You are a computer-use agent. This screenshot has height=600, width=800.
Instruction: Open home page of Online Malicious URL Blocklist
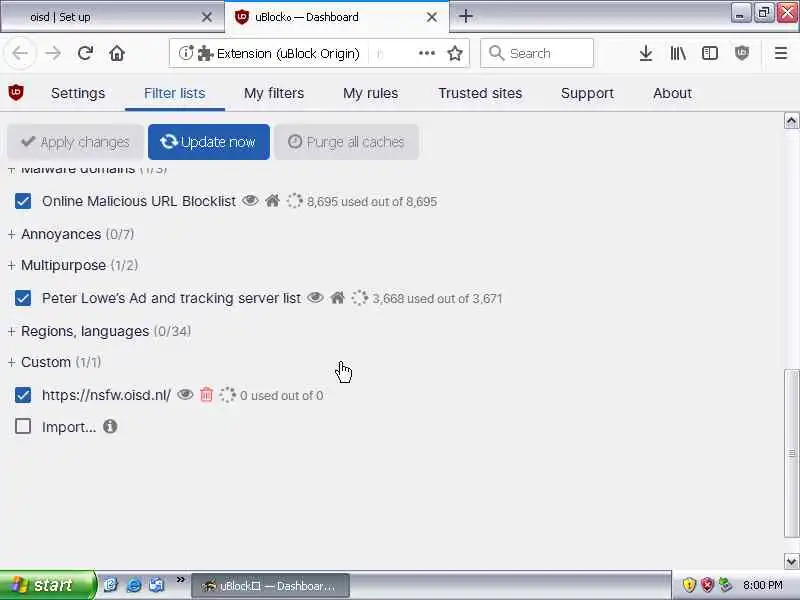pos(272,201)
